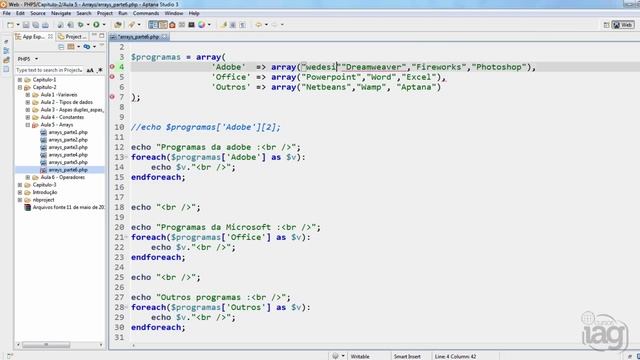Close the arrays_parte6.php editor tab
The height and width of the screenshot is (360, 640).
[x=164, y=37]
